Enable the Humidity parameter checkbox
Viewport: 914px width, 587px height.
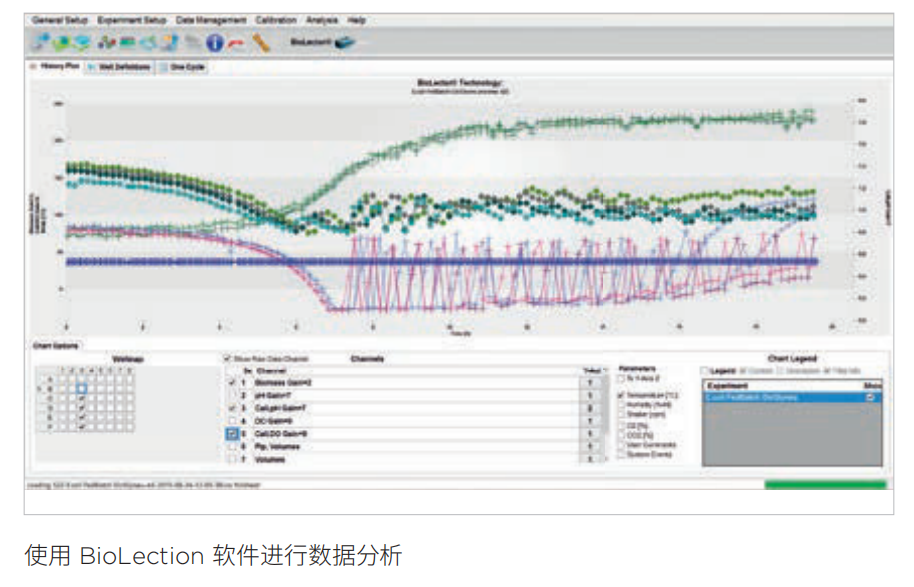coord(621,405)
